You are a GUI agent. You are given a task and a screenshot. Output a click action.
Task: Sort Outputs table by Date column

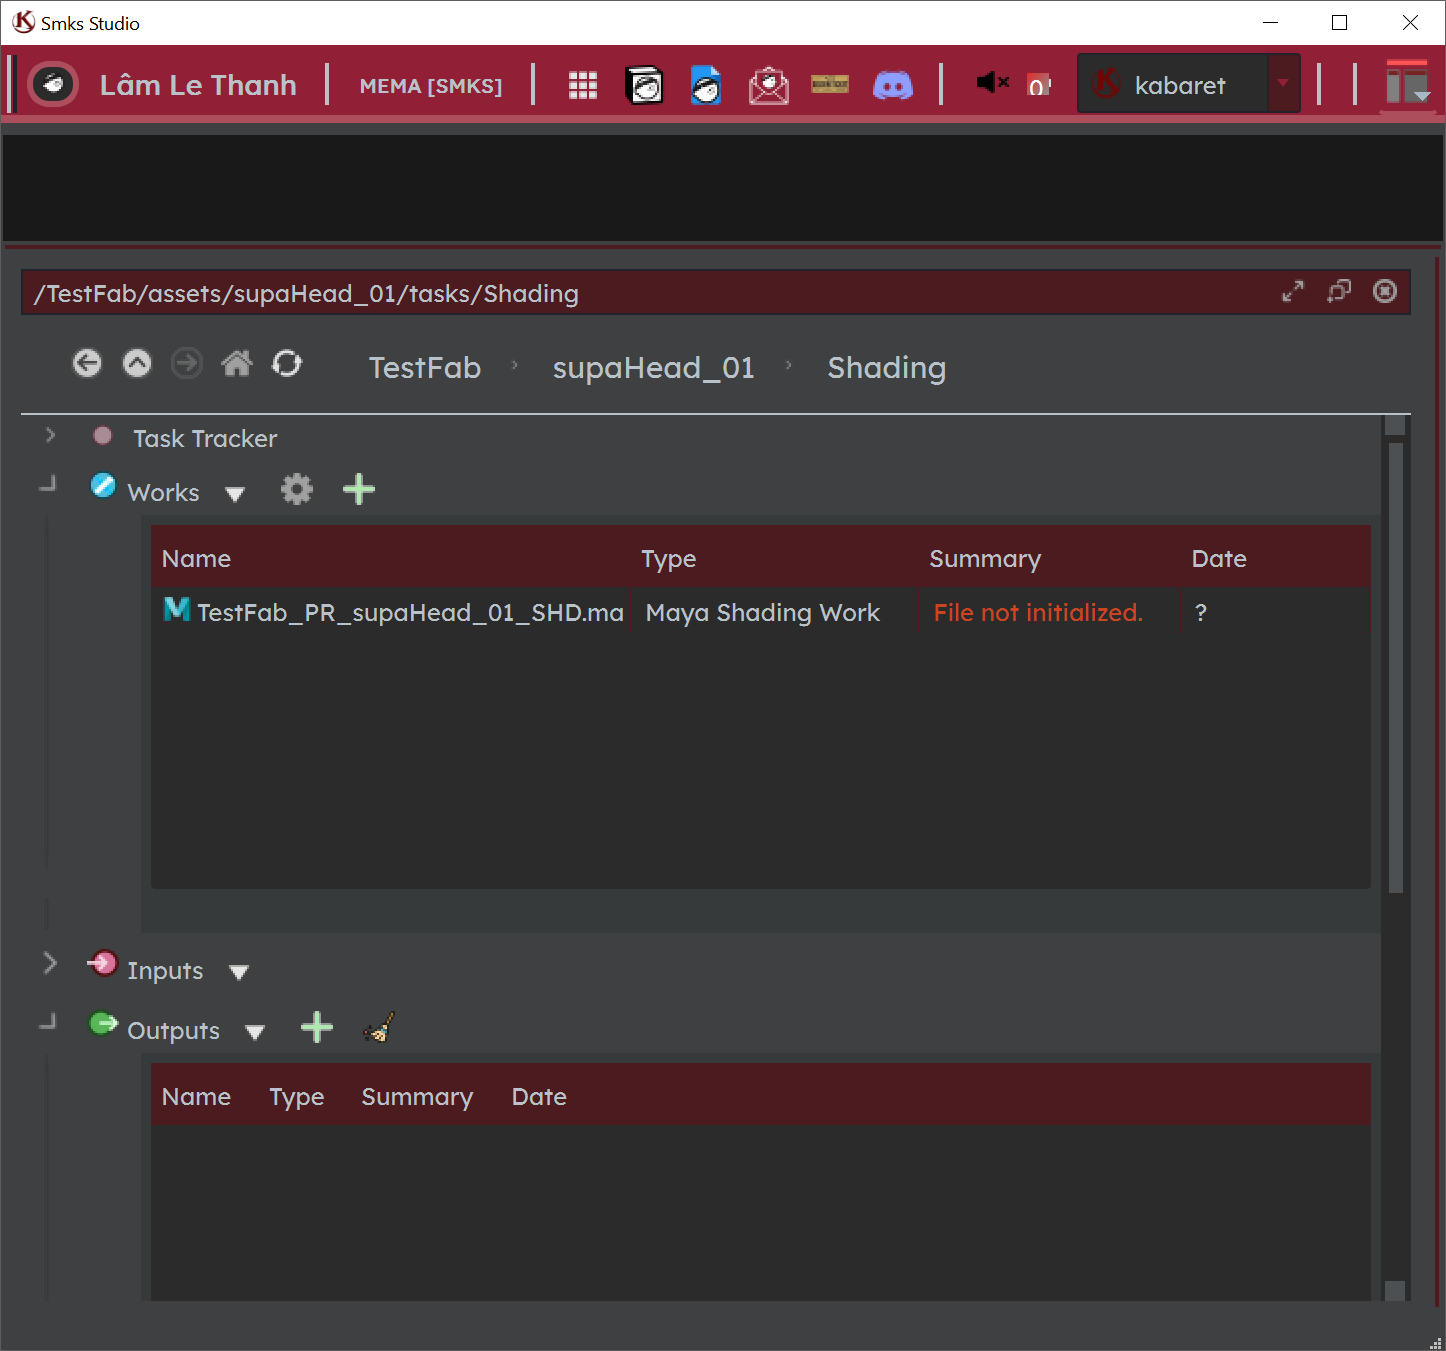539,1097
